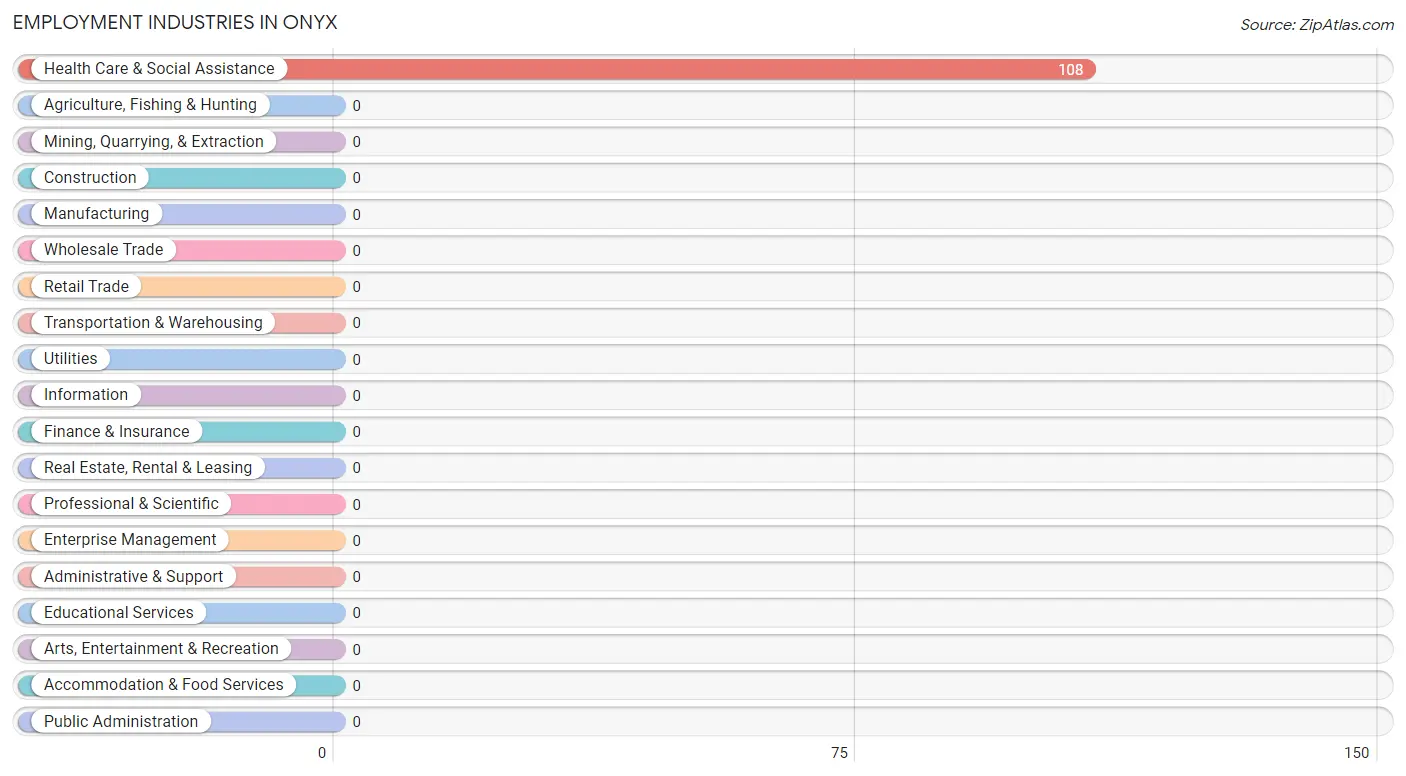Click the 0 value beside Educational Services
The height and width of the screenshot is (776, 1406).
(x=356, y=613)
